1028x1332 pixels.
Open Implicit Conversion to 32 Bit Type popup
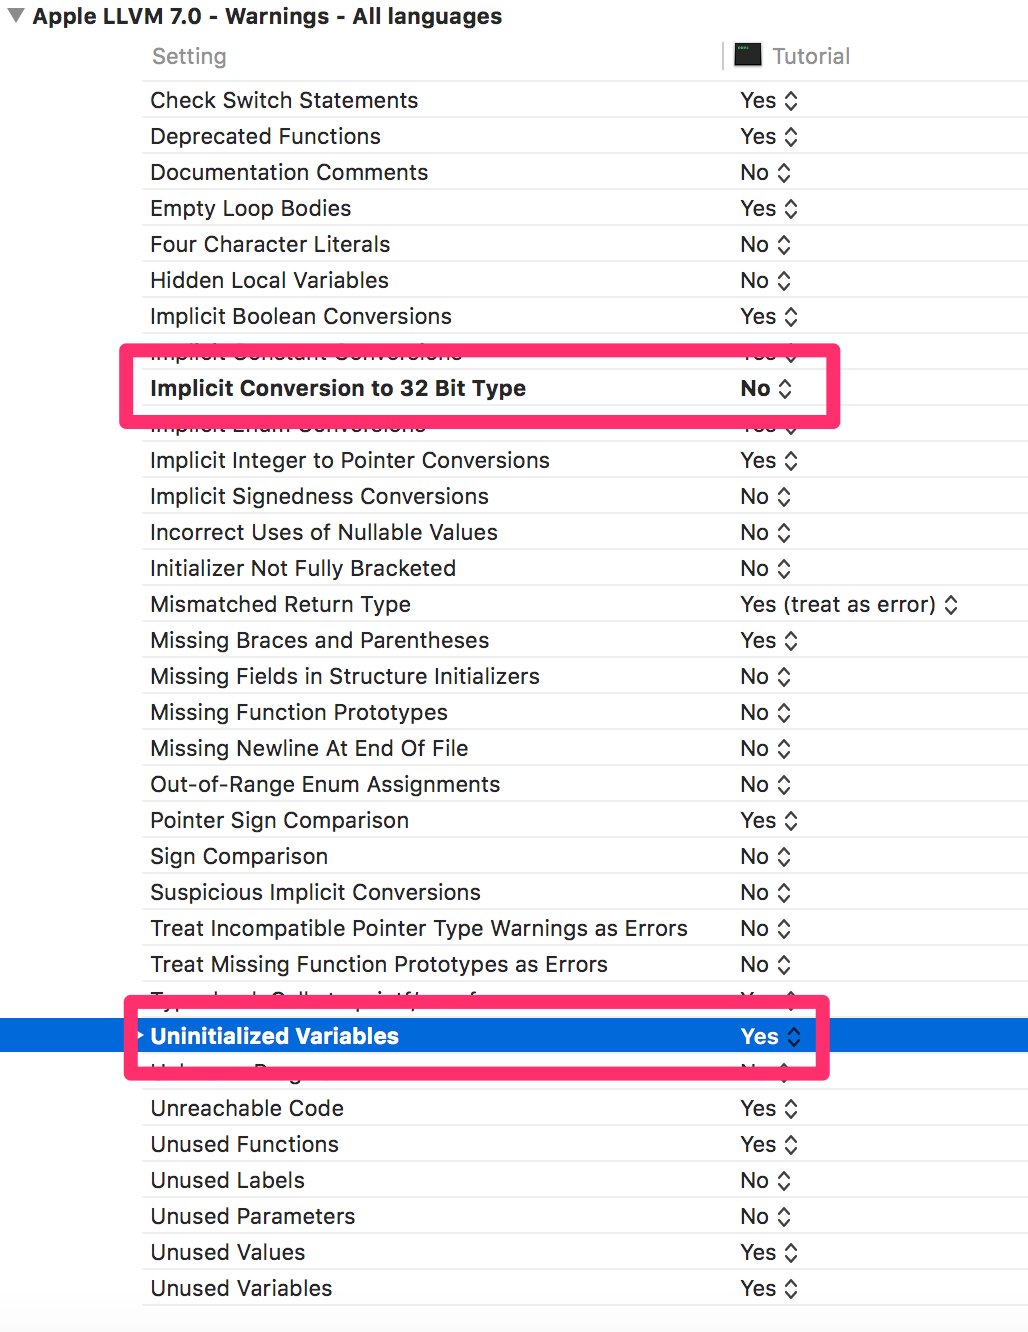click(x=766, y=388)
